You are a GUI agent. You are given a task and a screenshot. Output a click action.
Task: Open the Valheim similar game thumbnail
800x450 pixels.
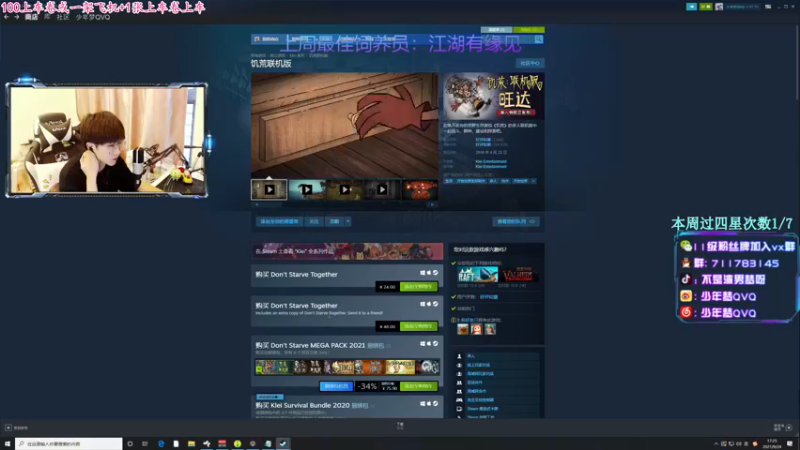pos(518,274)
